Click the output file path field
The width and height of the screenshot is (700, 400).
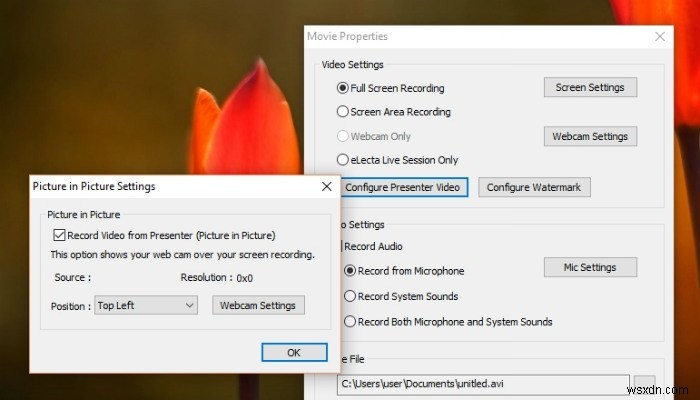point(483,384)
